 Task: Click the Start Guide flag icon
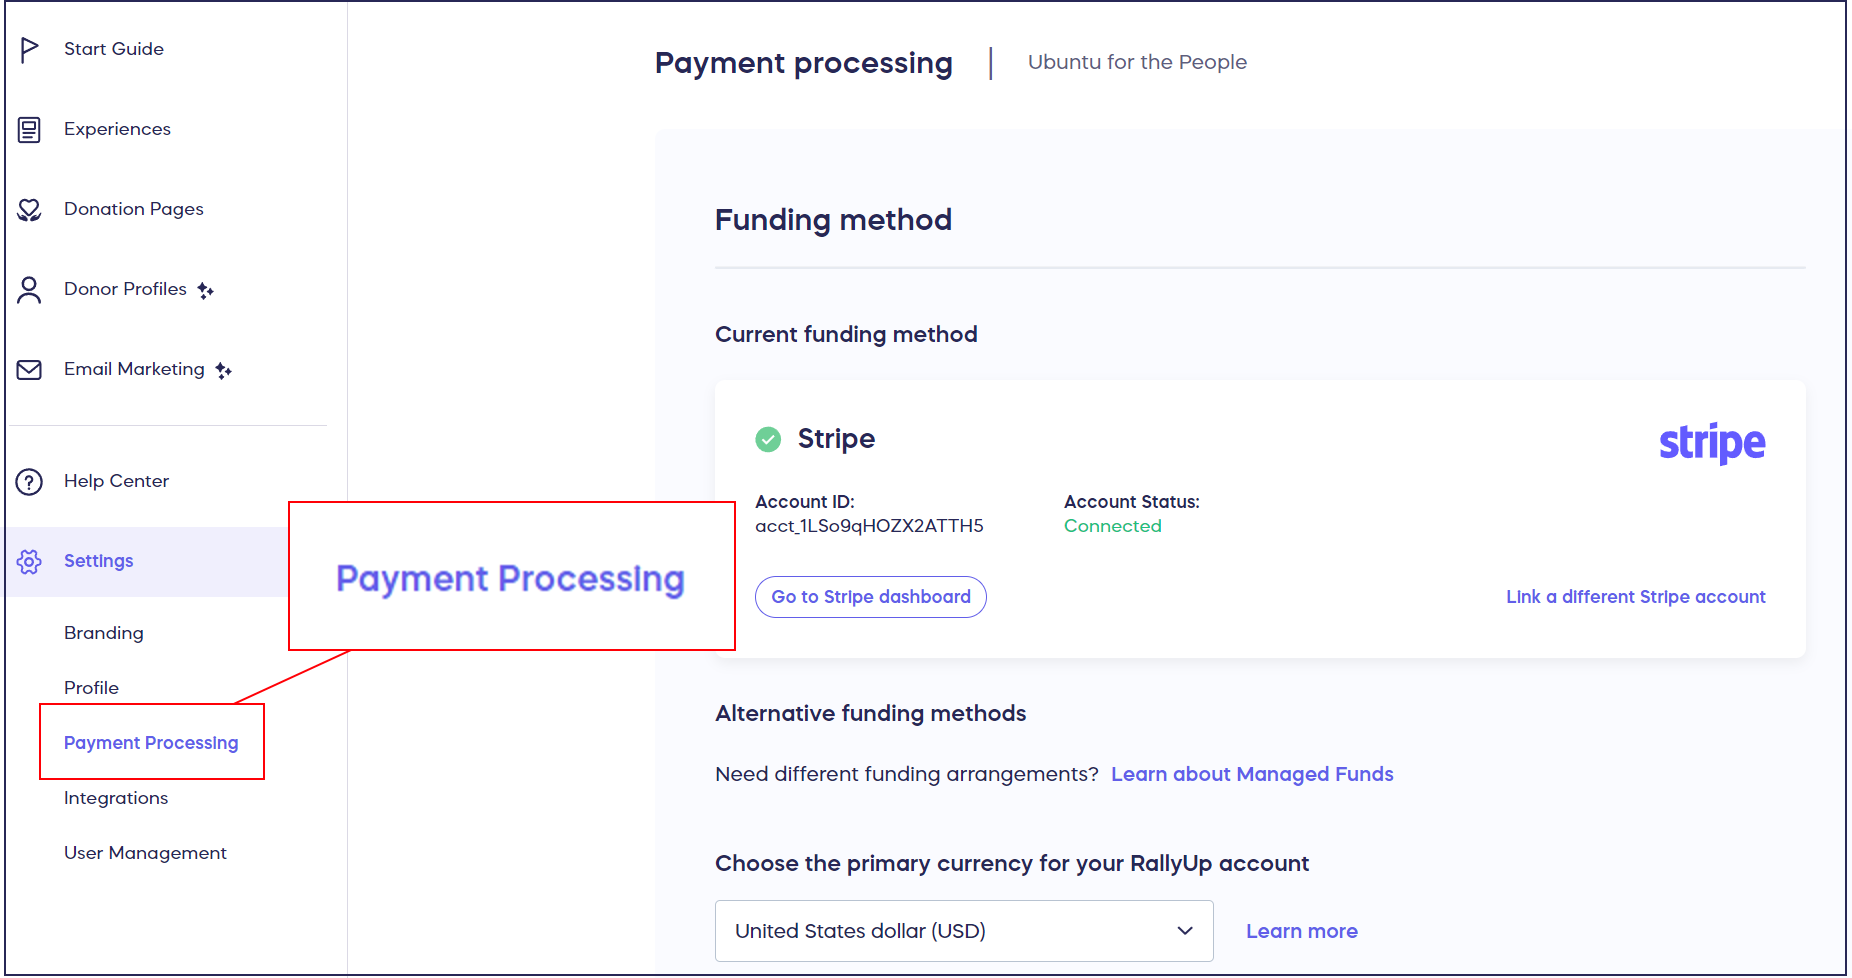pyautogui.click(x=29, y=48)
